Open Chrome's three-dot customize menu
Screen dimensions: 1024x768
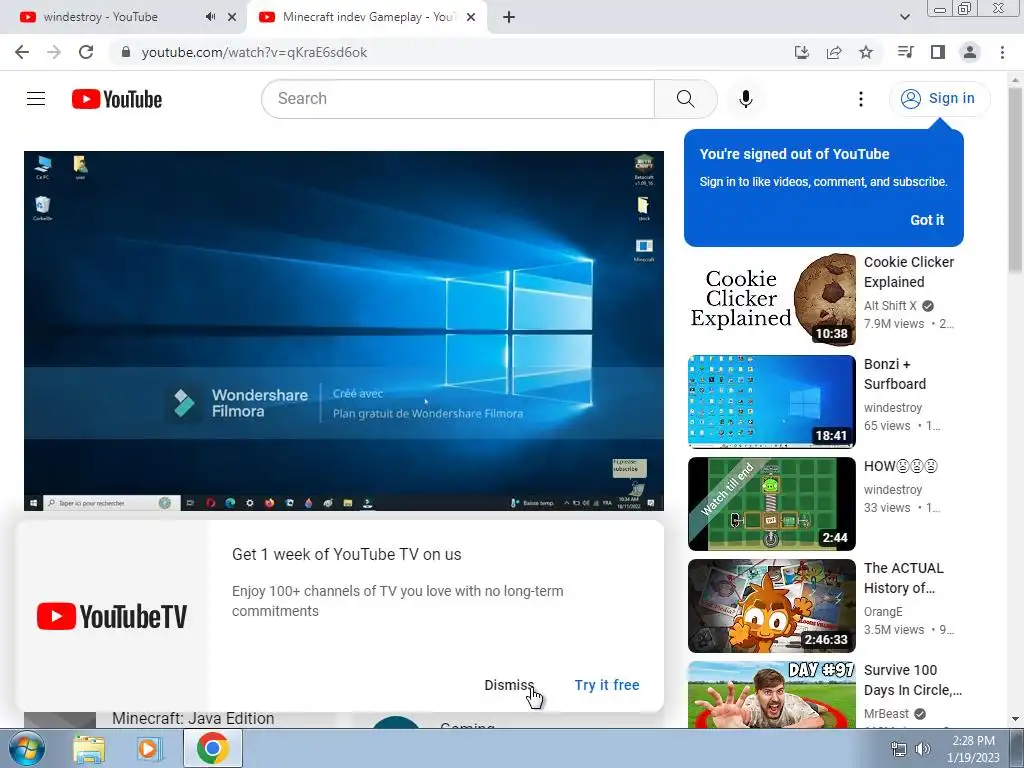pos(1002,52)
